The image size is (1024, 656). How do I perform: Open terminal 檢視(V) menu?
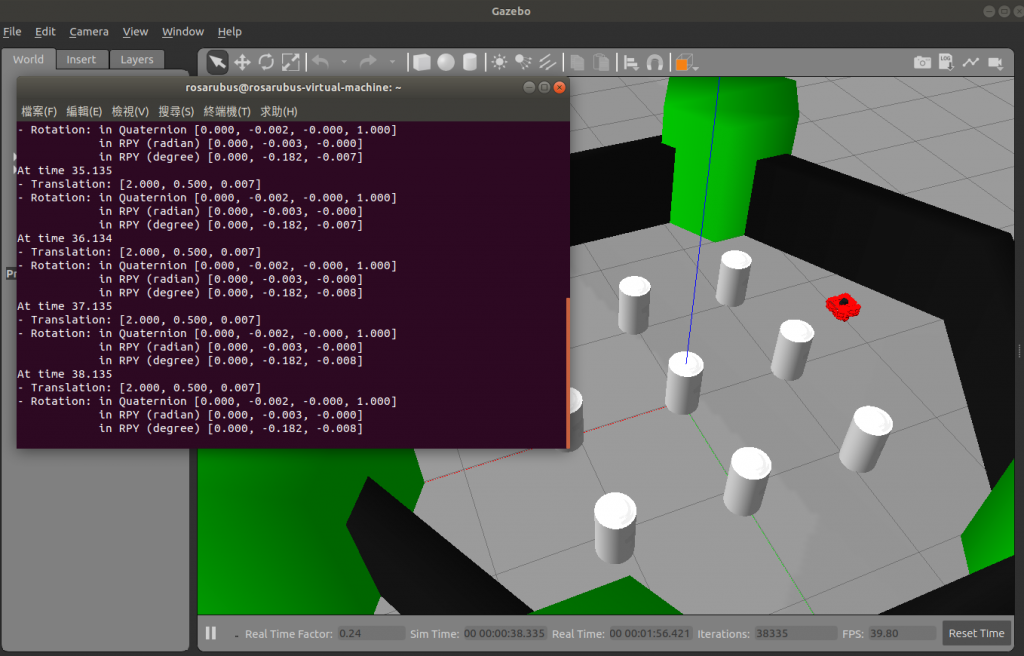click(x=130, y=111)
